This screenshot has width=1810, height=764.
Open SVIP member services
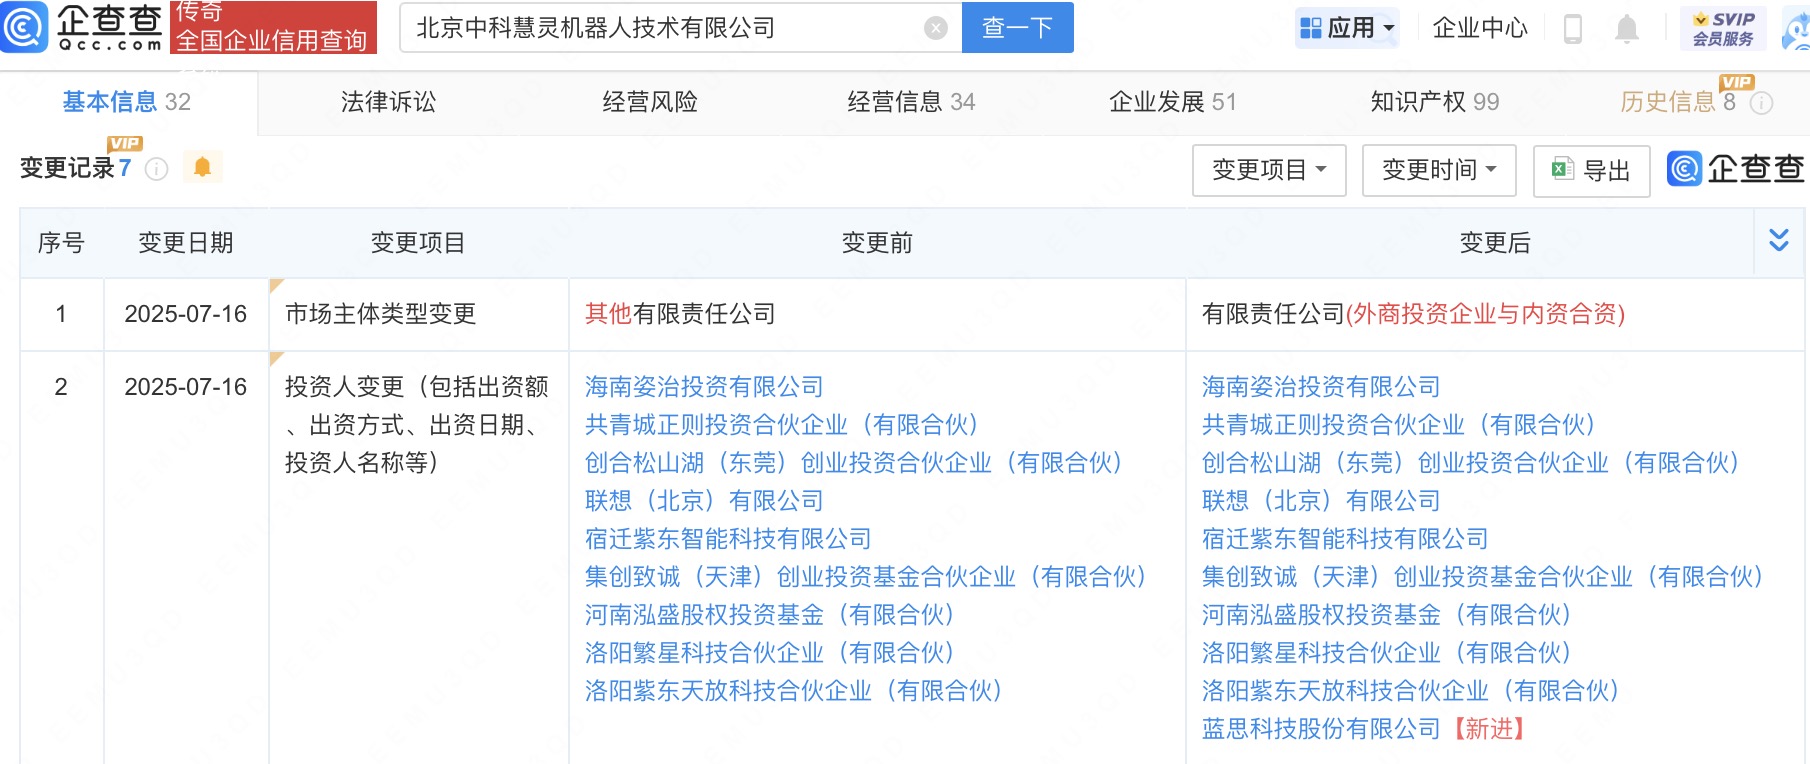click(1723, 29)
